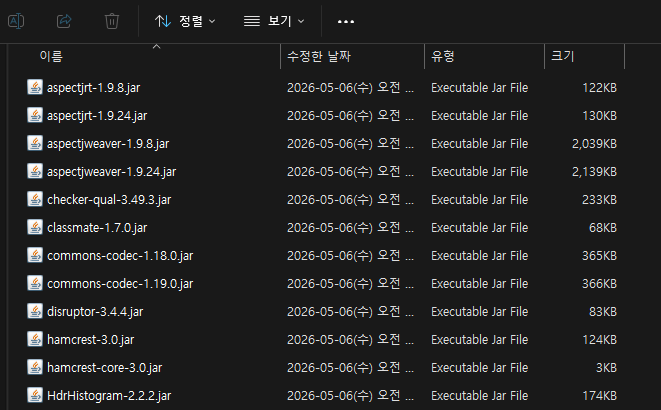Sort by the 이름 column header

coord(51,56)
